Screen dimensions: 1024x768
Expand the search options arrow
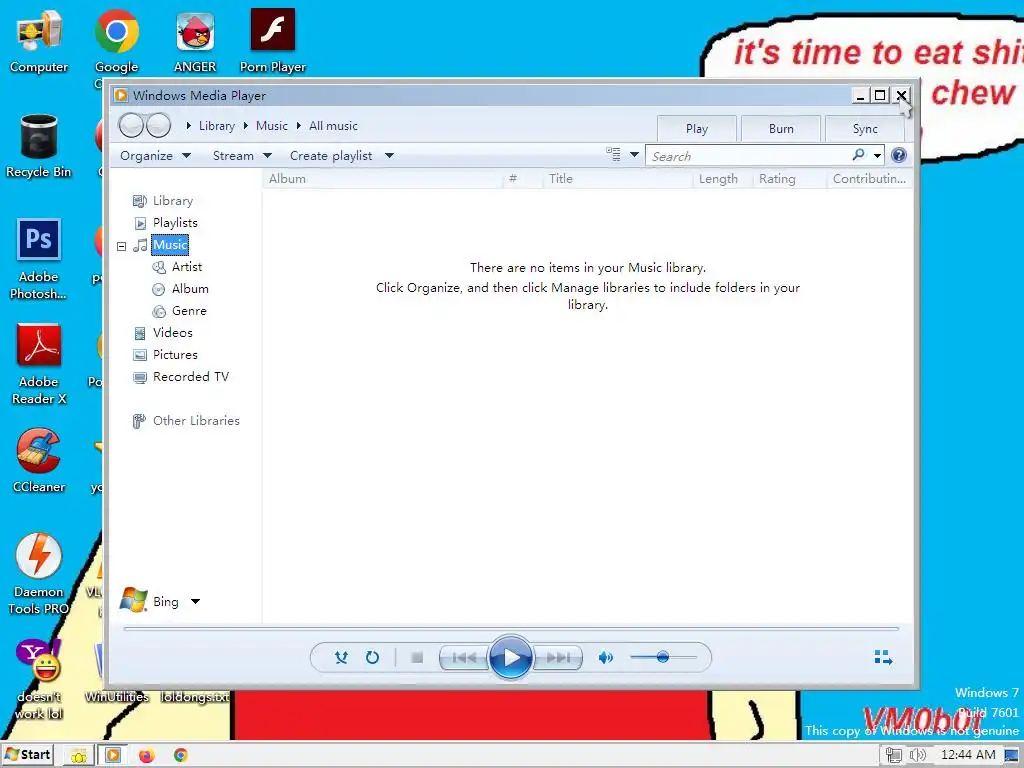(877, 155)
